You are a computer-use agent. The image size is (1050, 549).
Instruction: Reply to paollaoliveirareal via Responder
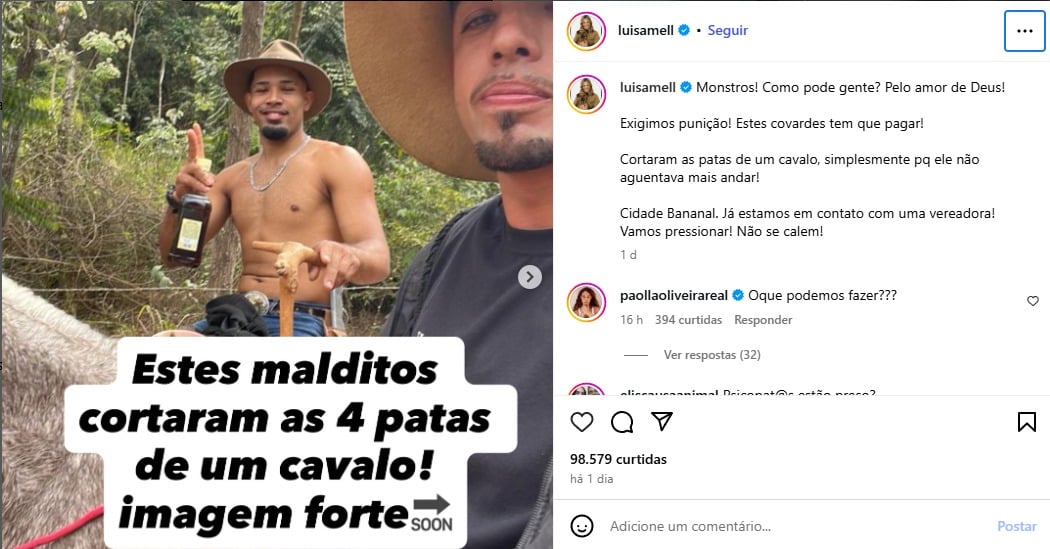pos(763,320)
